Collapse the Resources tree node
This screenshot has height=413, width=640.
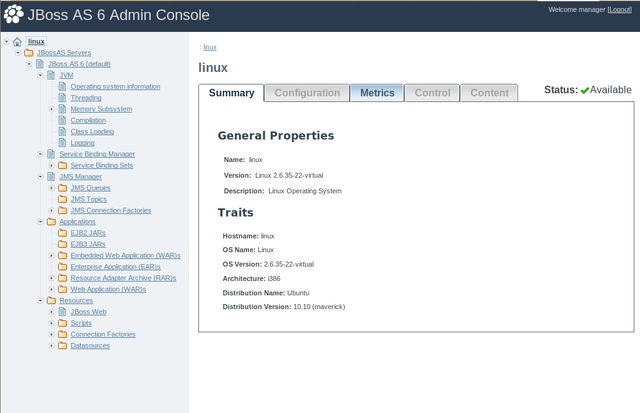[x=40, y=300]
